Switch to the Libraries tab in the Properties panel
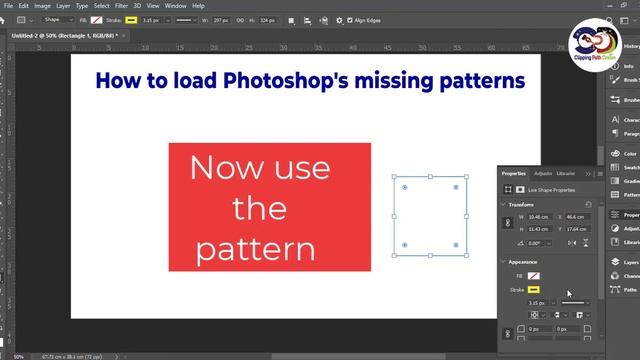Viewport: 640px width, 360px height. [x=565, y=173]
